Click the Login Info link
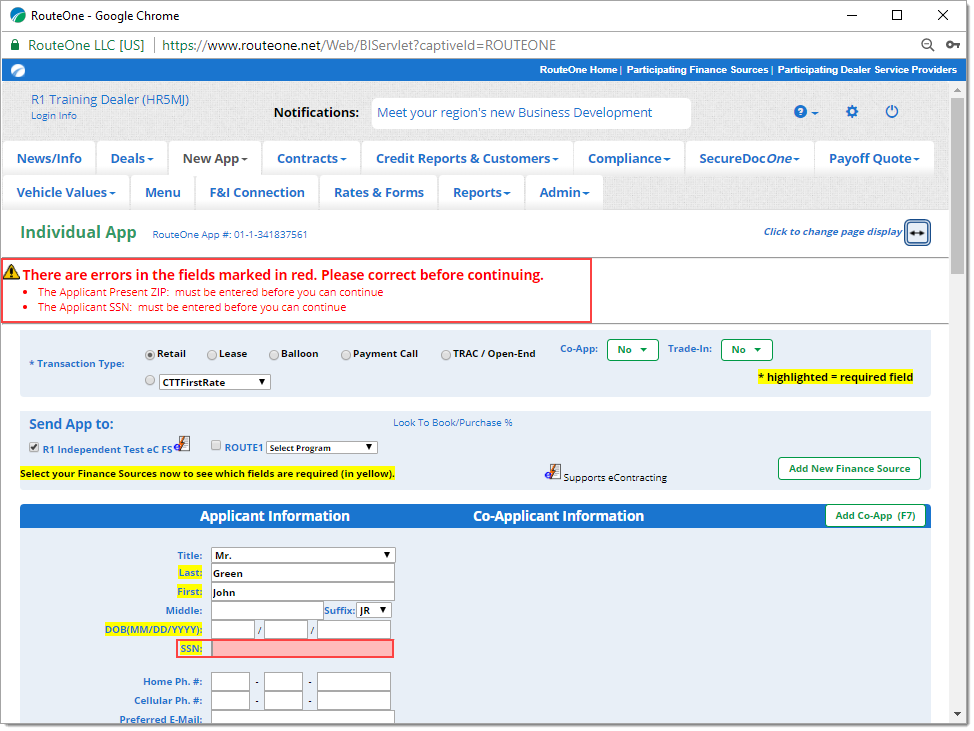The height and width of the screenshot is (731, 974). [54, 116]
